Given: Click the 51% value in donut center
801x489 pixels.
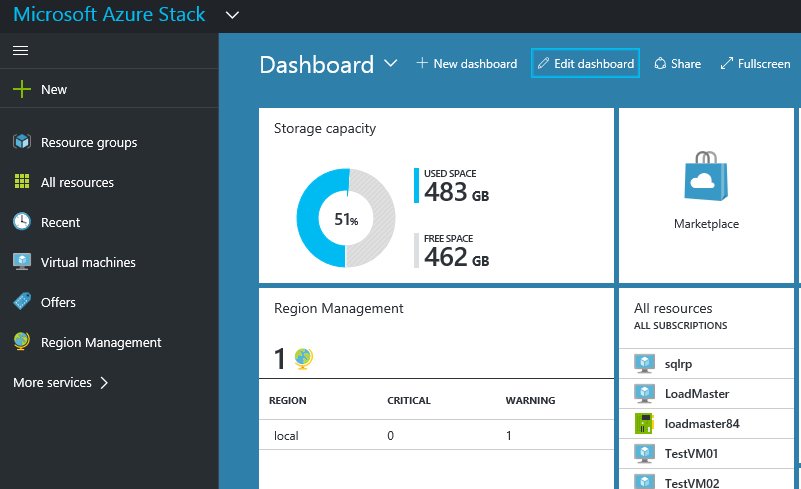Looking at the screenshot, I should [346, 219].
